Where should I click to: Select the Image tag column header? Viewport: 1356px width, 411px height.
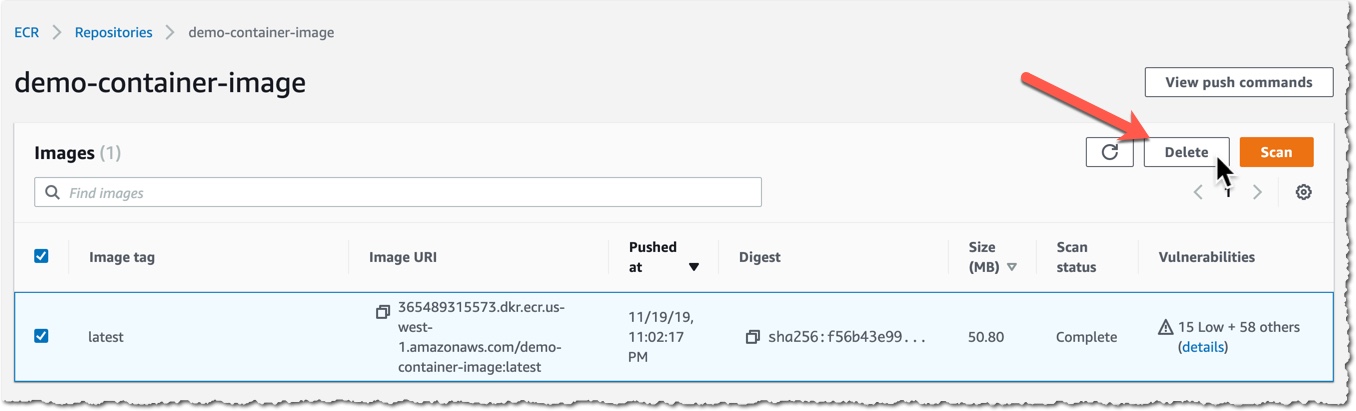122,257
